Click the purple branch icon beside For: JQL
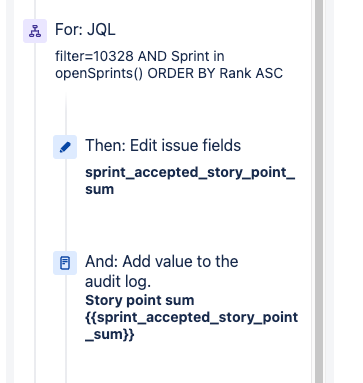The height and width of the screenshot is (383, 363). tap(35, 31)
